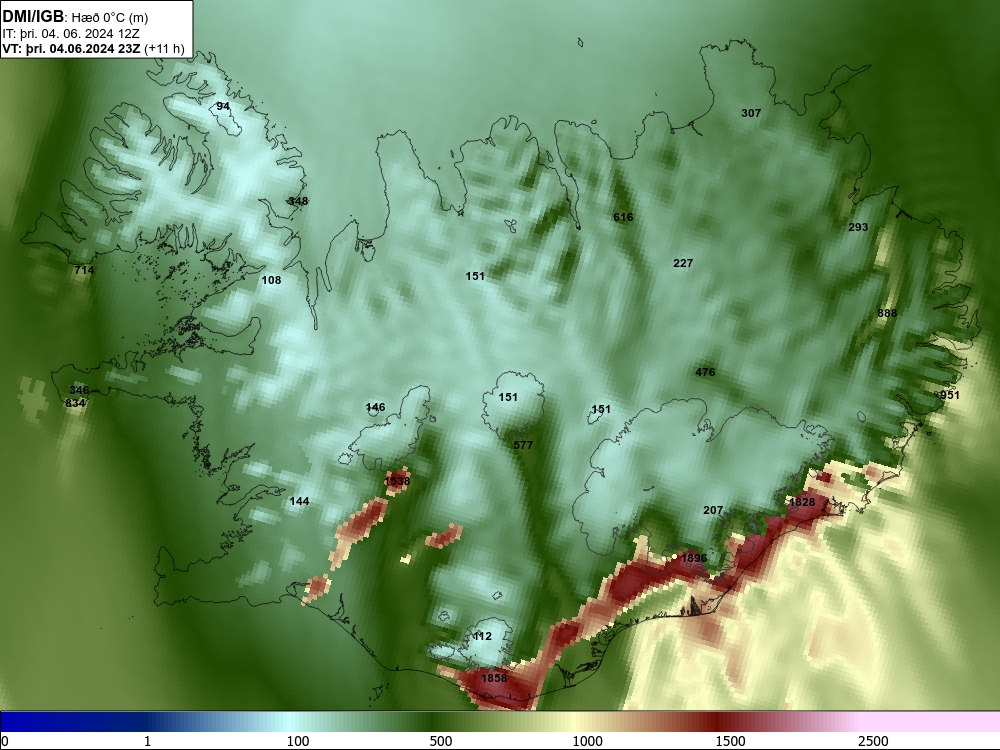
Task: Click the map value 108
Action: click(271, 280)
